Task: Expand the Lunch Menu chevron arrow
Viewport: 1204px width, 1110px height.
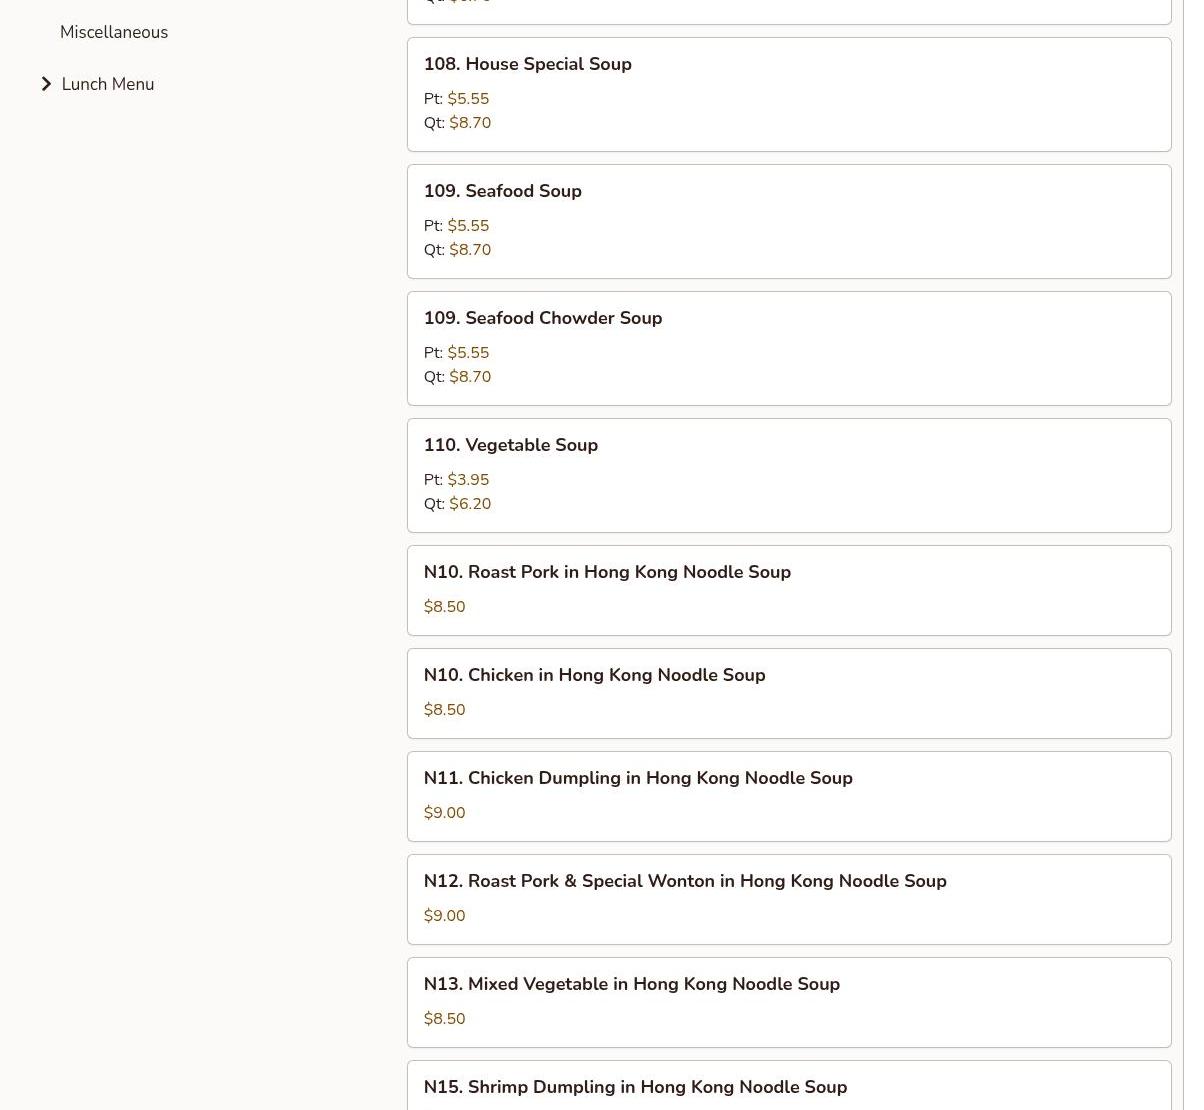Action: 46,84
